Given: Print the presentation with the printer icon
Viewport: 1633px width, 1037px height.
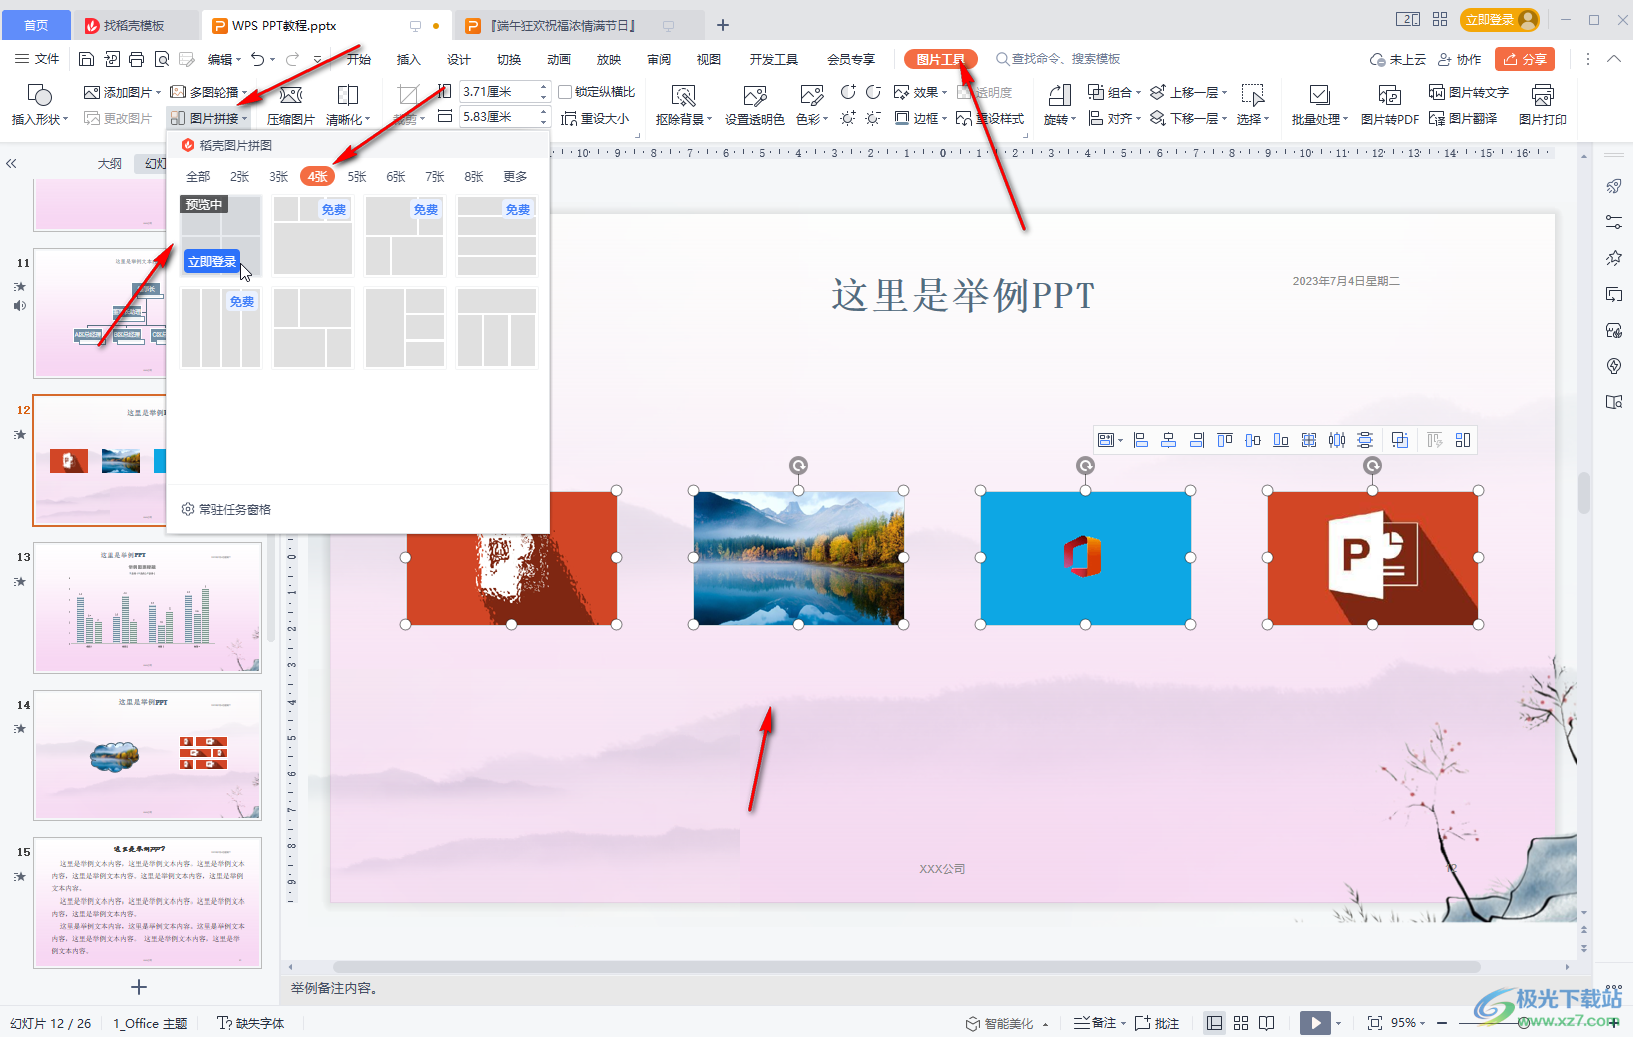Looking at the screenshot, I should (x=136, y=60).
